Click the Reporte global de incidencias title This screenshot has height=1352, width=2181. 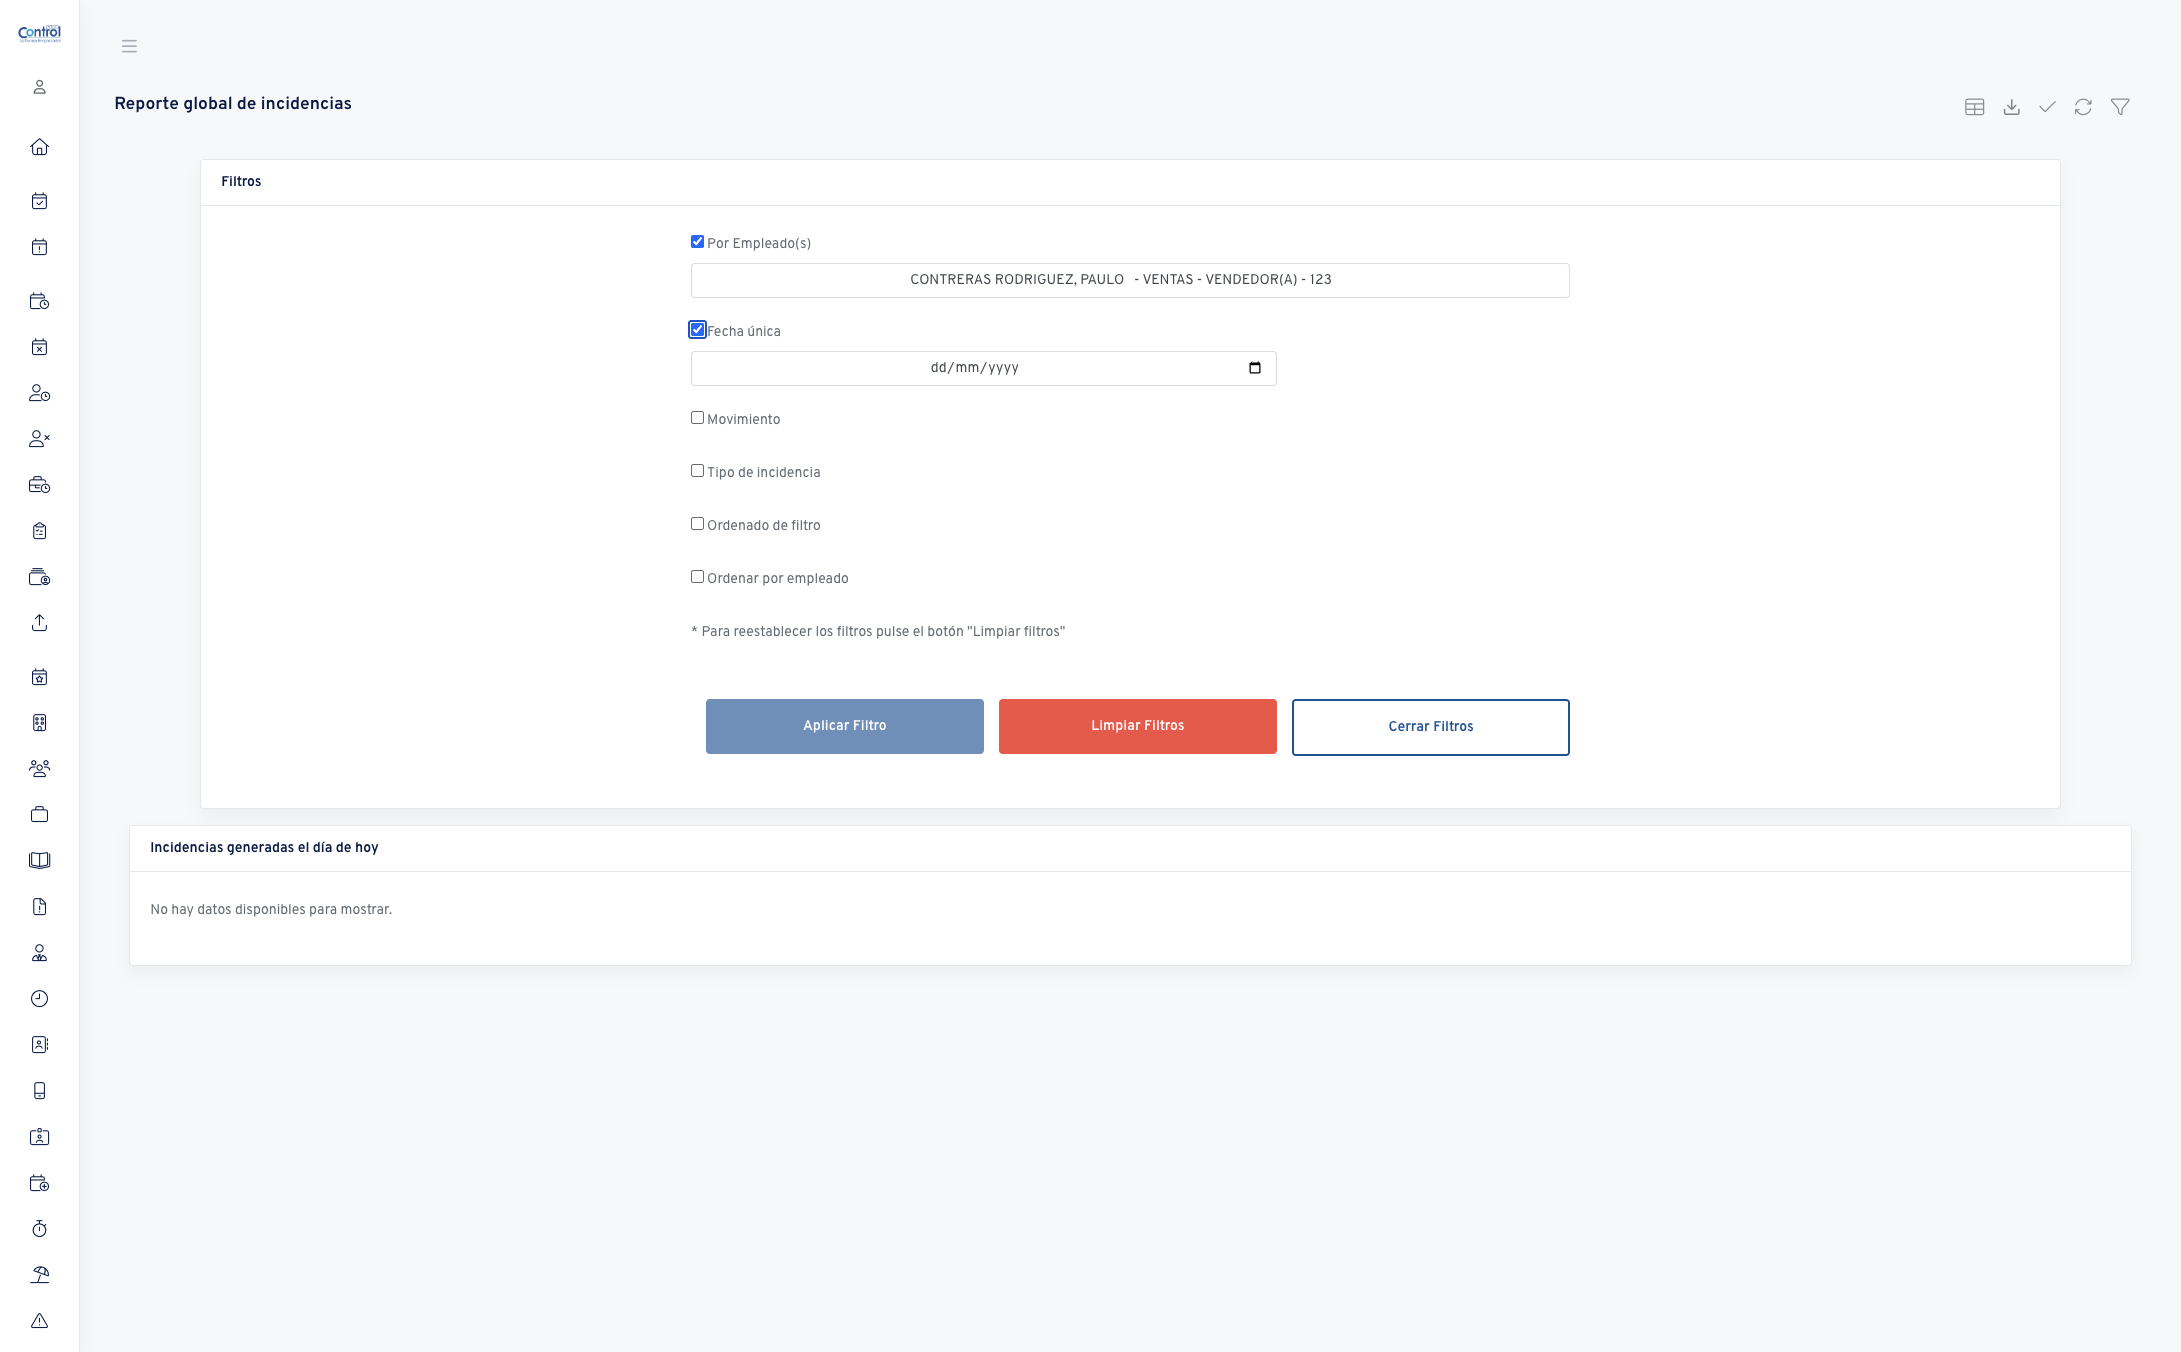click(x=233, y=104)
